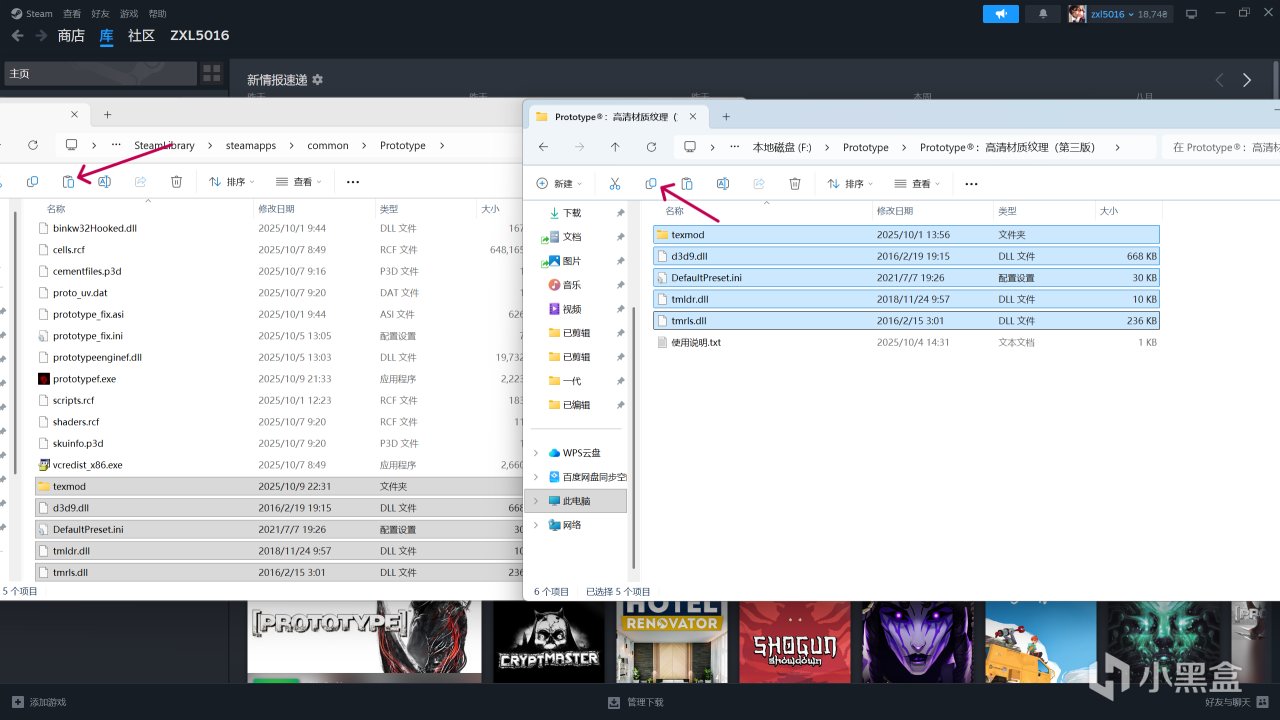Switch to the Steam 商店 tab

(x=71, y=36)
